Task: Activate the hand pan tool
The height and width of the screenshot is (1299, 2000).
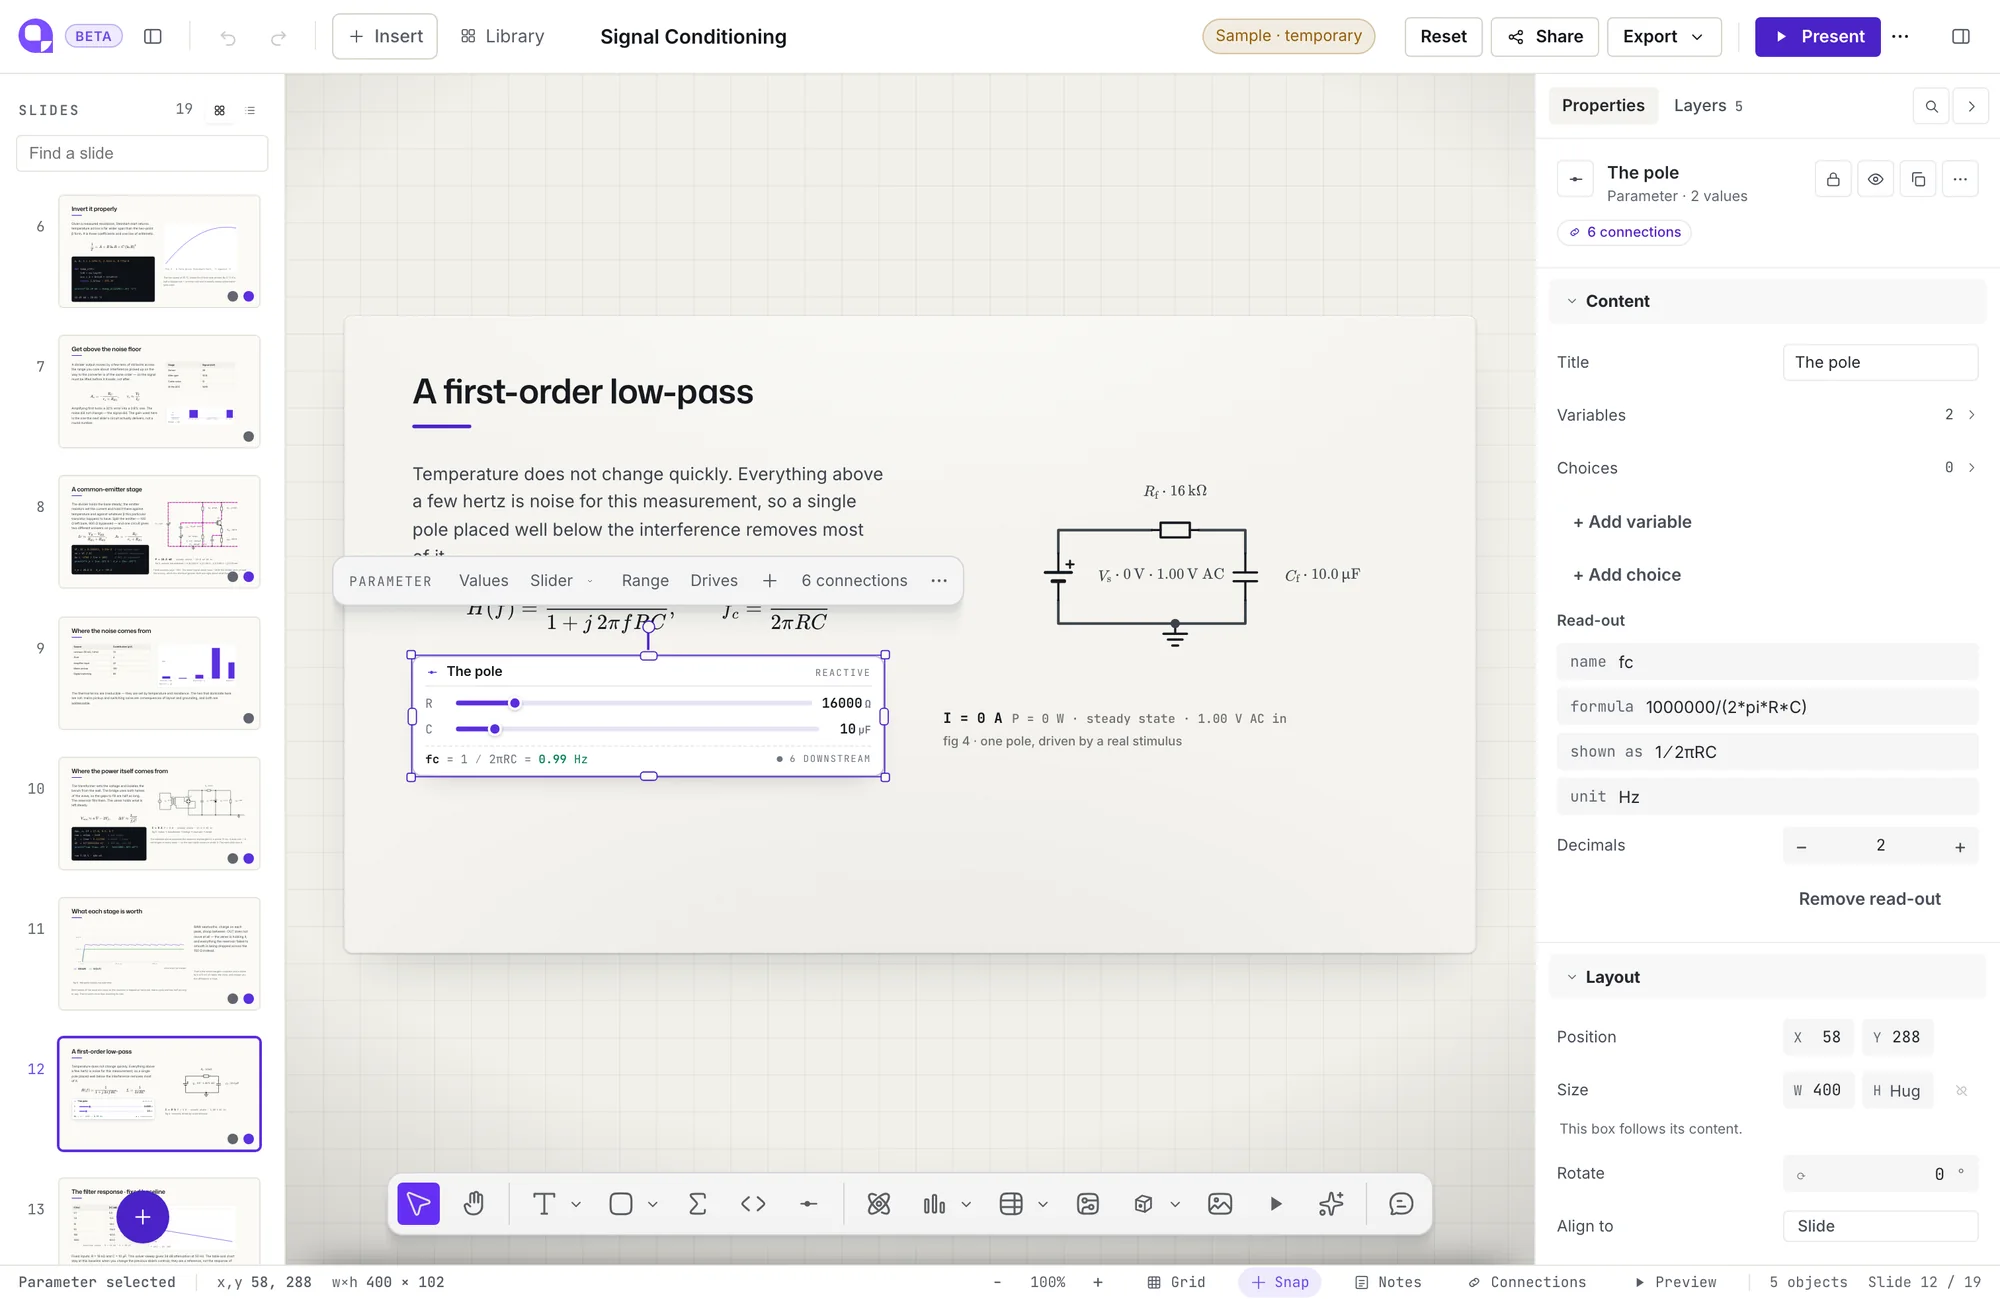Action: point(474,1204)
